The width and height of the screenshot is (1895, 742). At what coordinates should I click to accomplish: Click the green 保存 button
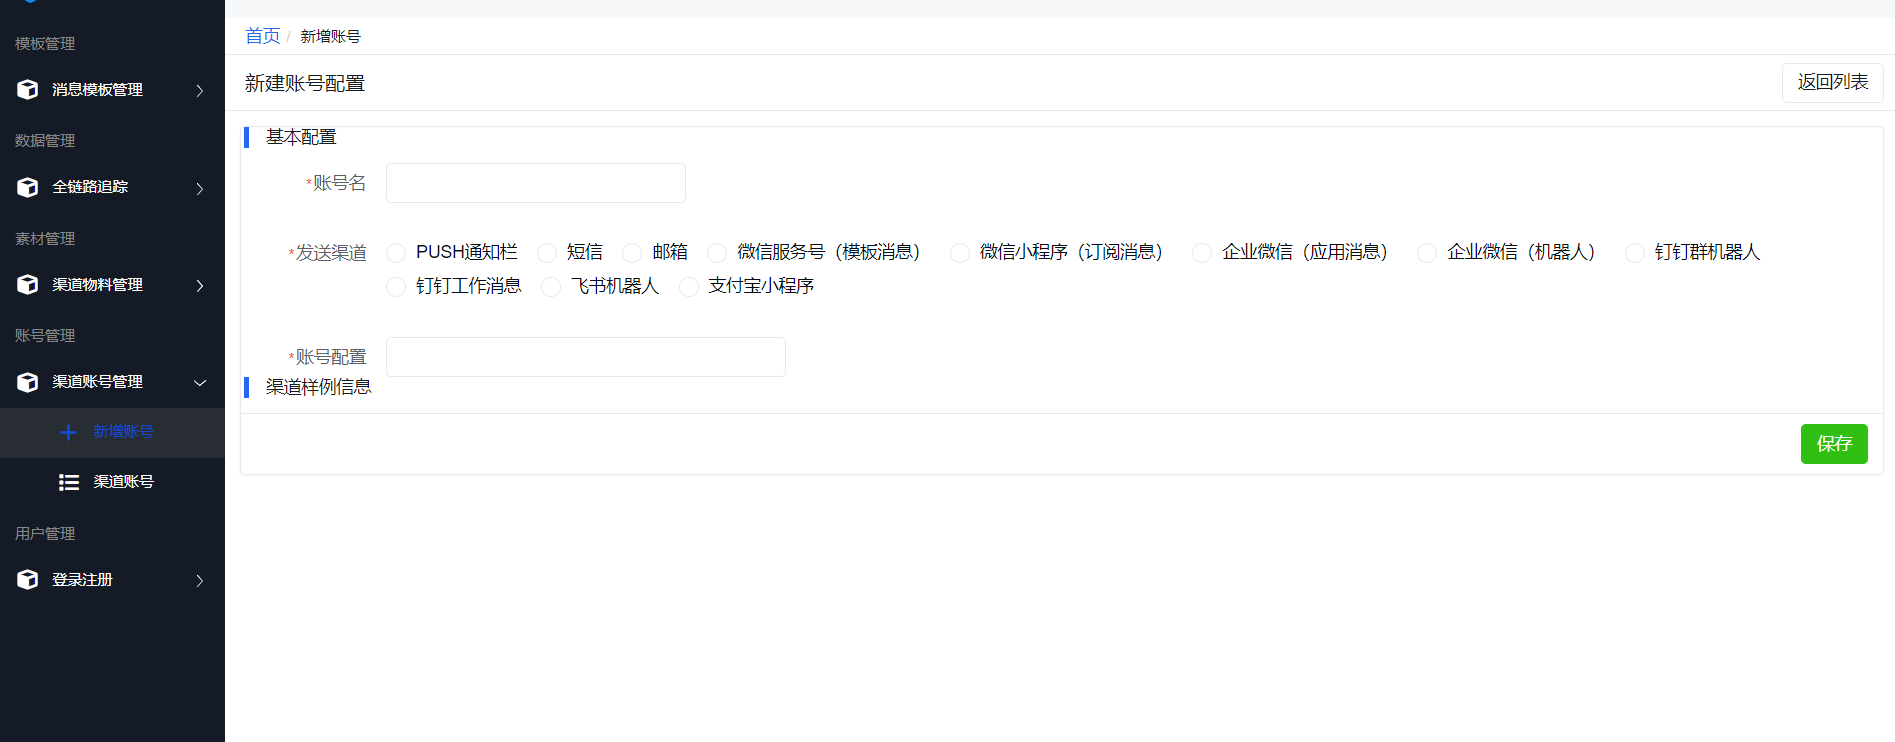tap(1834, 444)
